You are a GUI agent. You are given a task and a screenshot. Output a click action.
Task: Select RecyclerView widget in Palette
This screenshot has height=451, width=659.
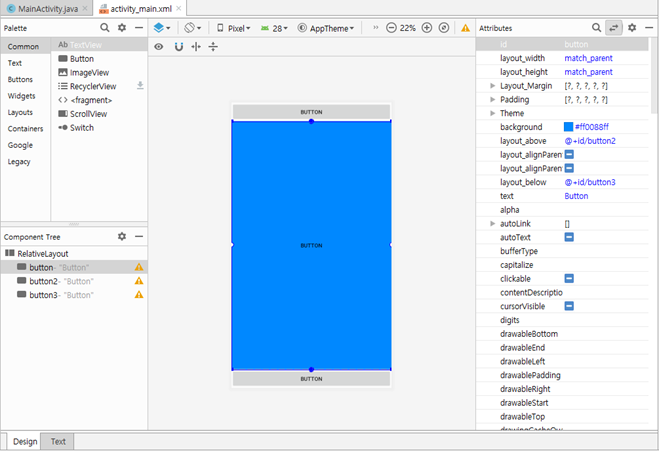(x=93, y=86)
